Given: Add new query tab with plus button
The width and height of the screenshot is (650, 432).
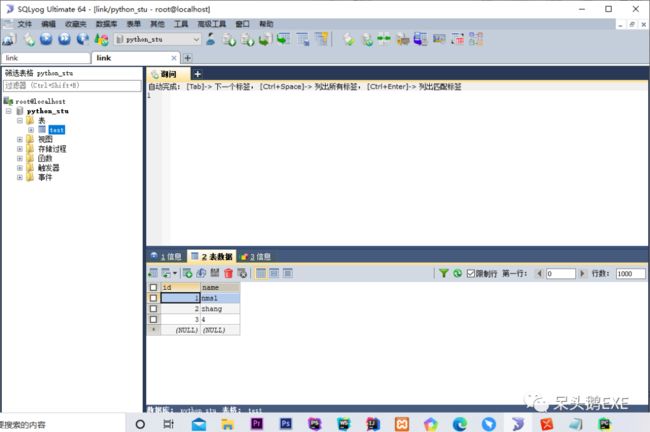Looking at the screenshot, I should click(x=198, y=74).
